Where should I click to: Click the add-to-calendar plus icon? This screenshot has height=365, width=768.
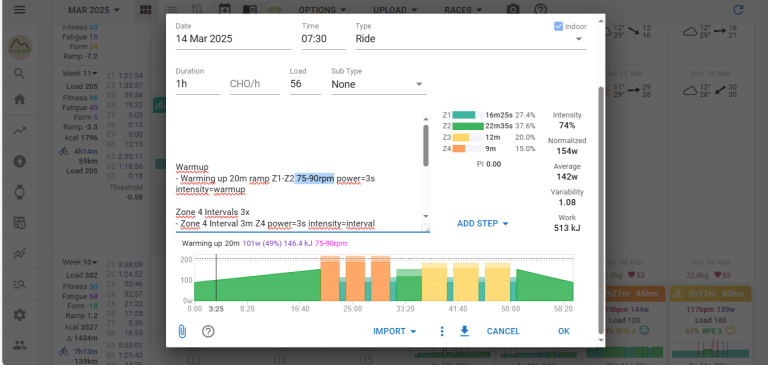point(224,10)
